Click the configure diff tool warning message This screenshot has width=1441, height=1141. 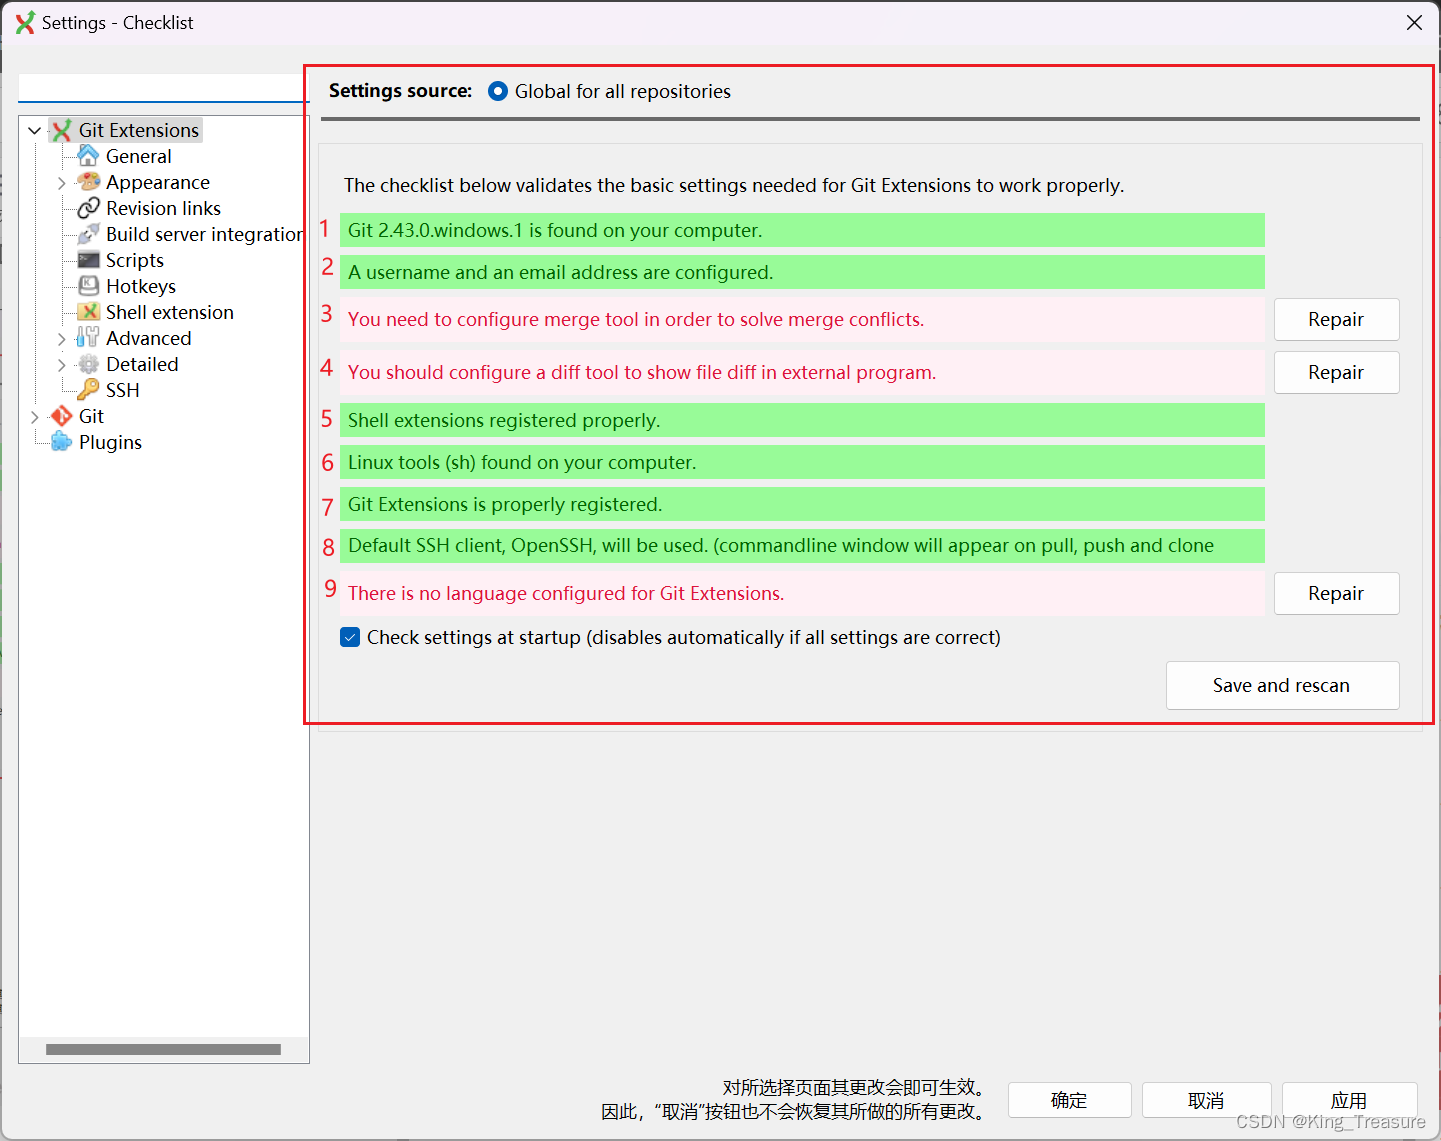pos(802,372)
